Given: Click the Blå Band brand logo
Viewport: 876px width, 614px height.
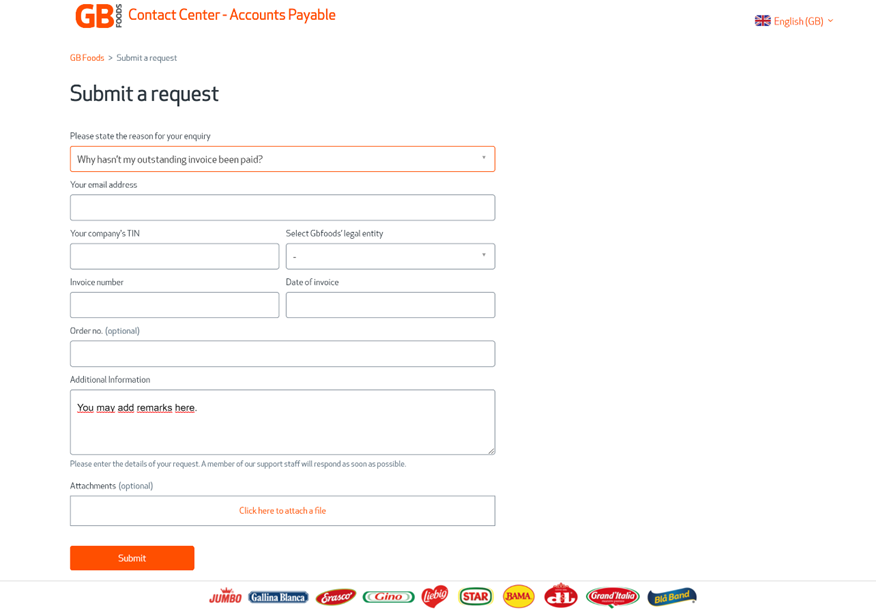Looking at the screenshot, I should (672, 597).
